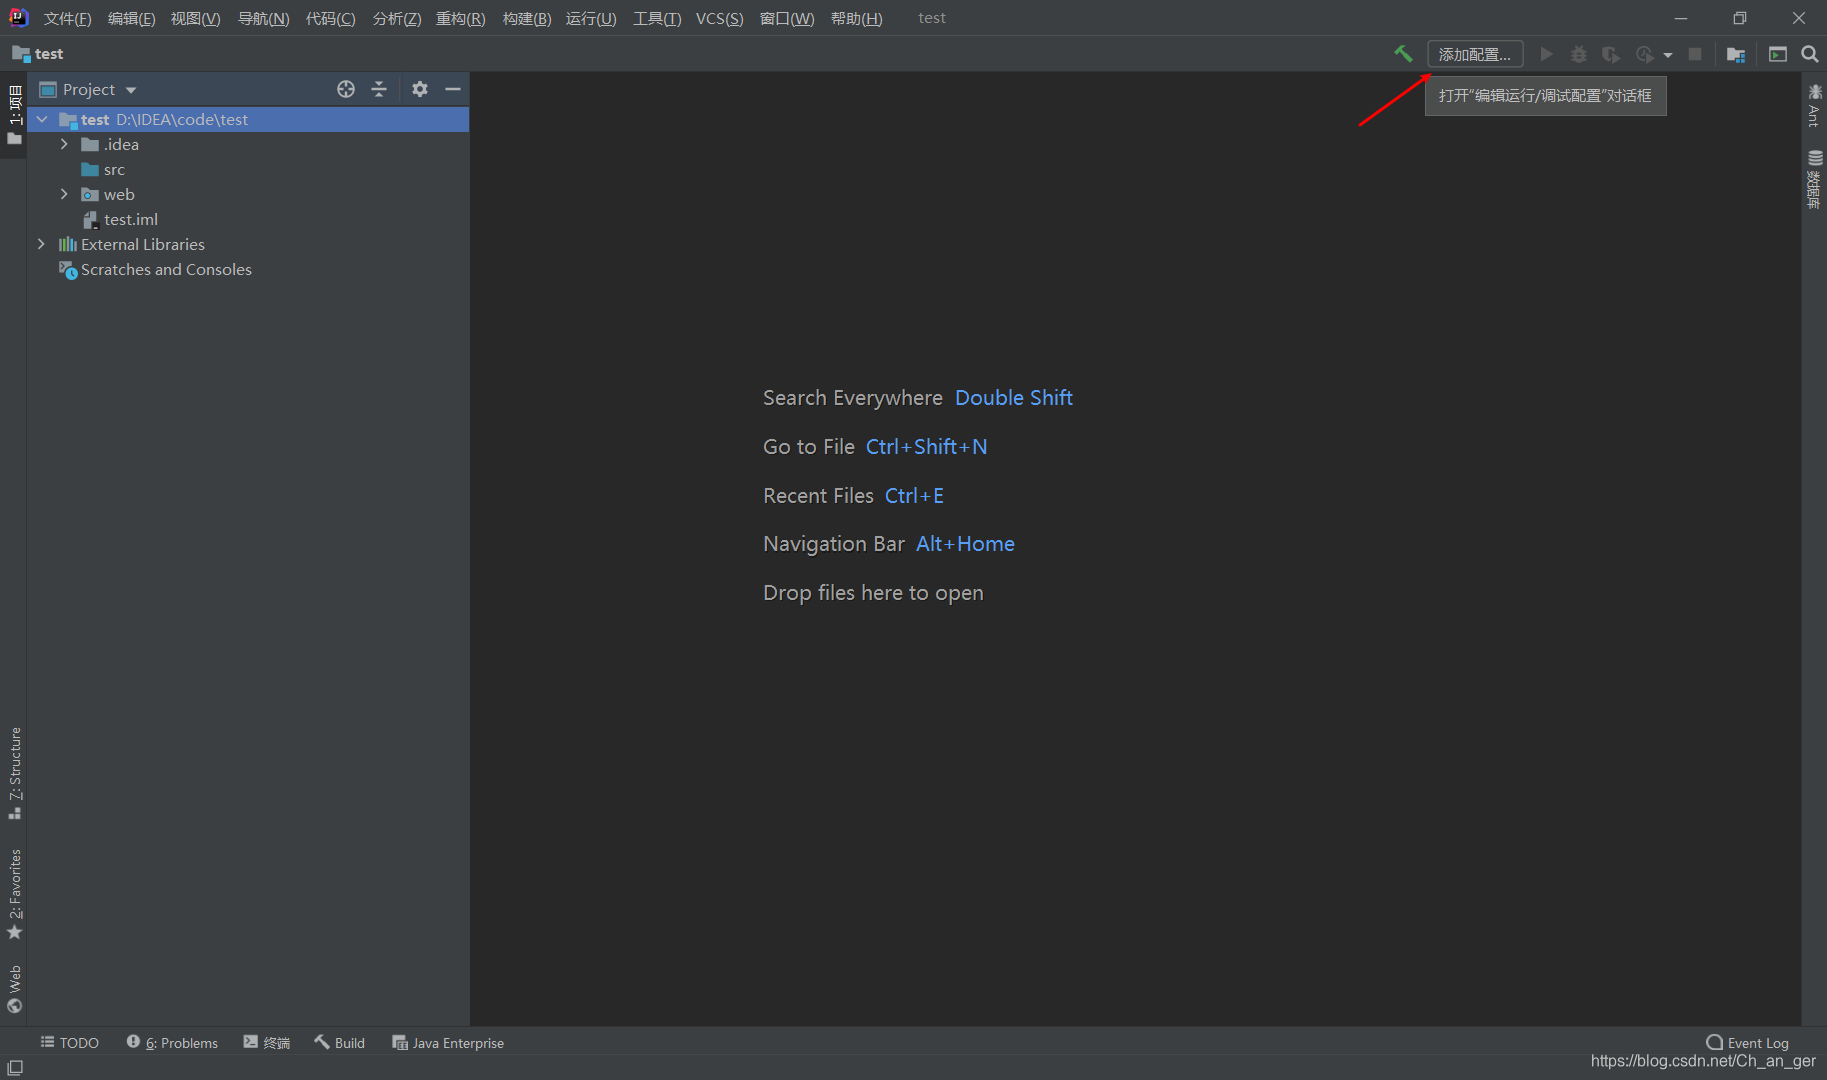Open the 视图(V) menu

(195, 18)
